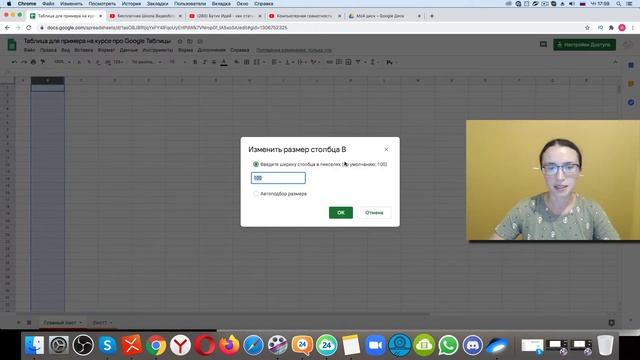Click the Sheets home logo icon
Viewport: 640px width, 360px height.
(12, 44)
